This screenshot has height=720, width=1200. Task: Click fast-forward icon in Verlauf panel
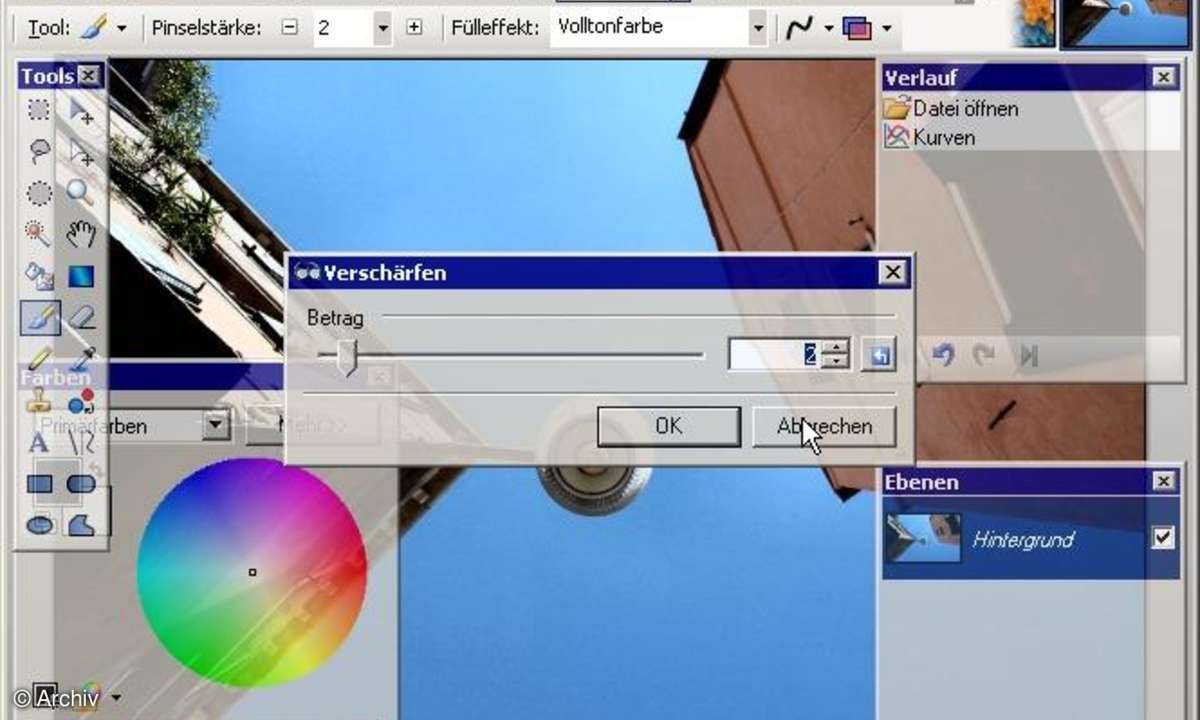pyautogui.click(x=1029, y=354)
